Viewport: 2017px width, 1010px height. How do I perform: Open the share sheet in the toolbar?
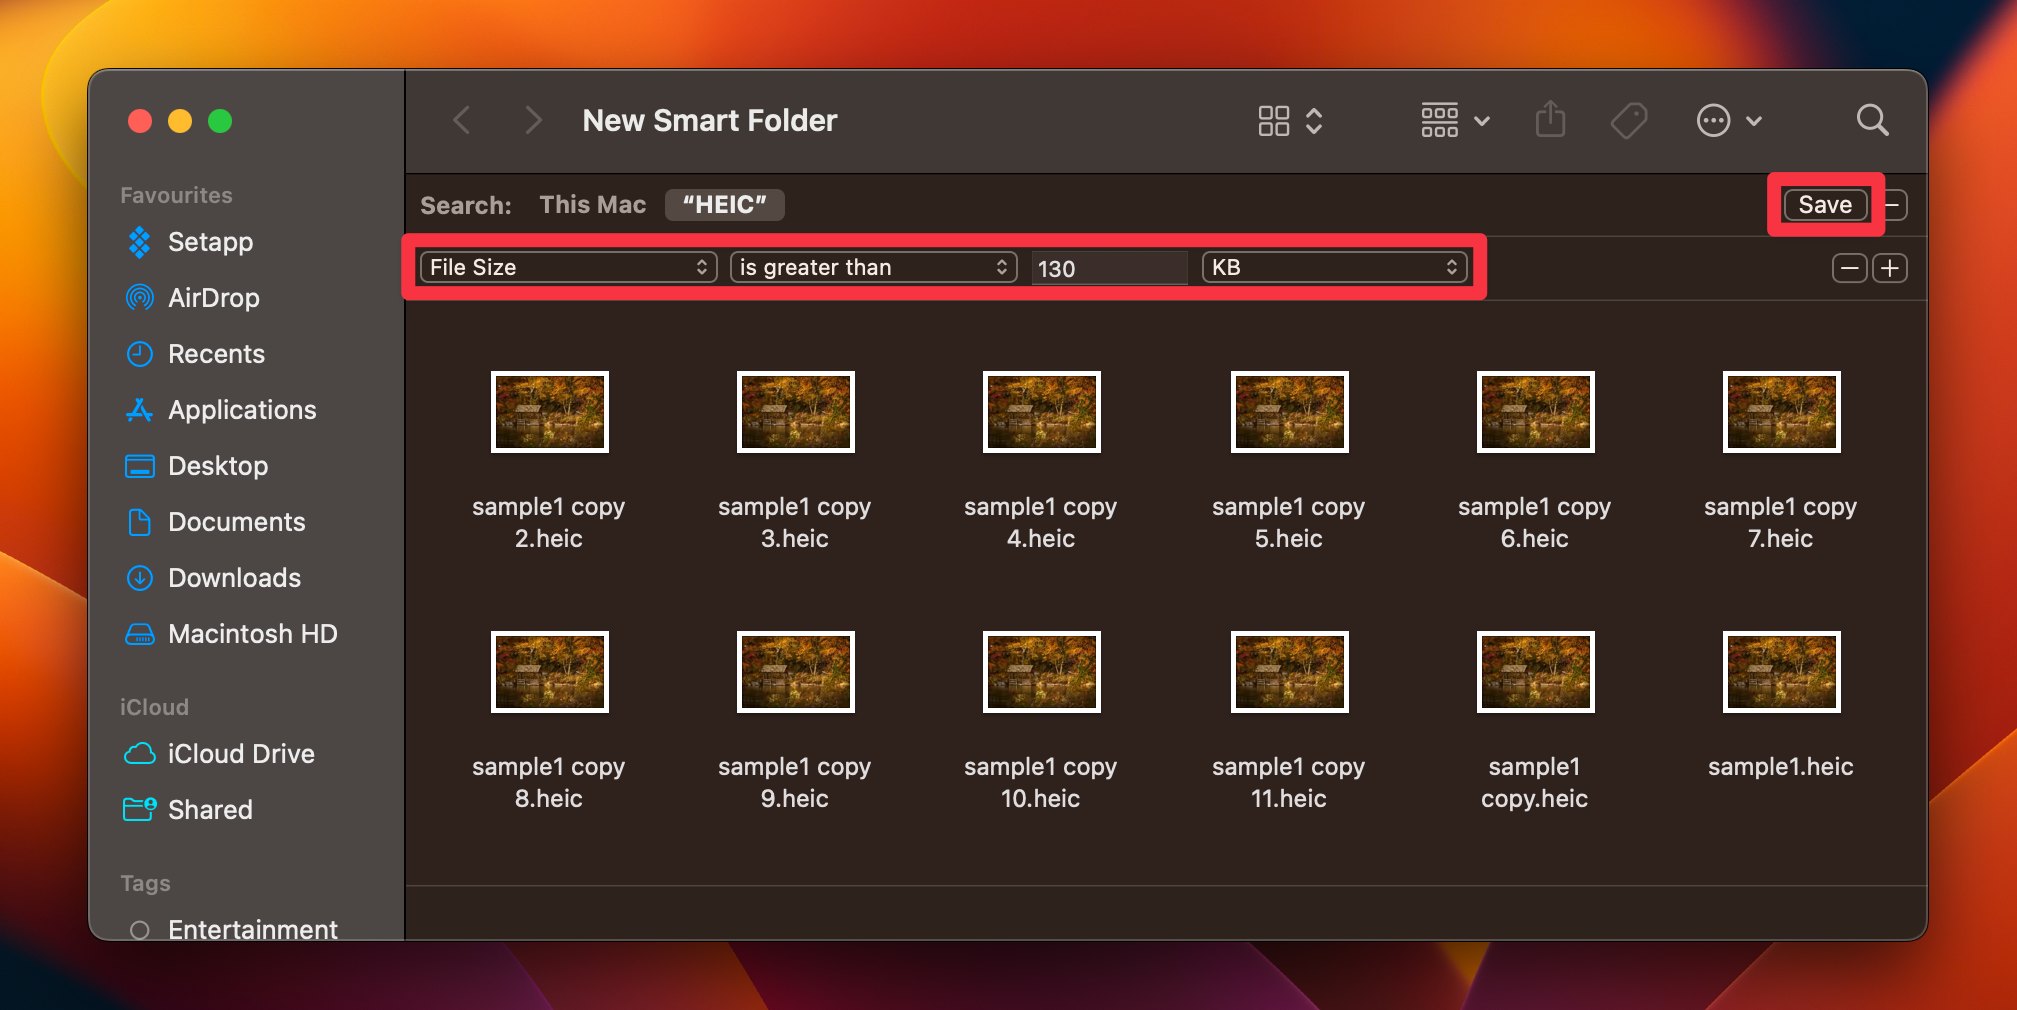tap(1549, 120)
